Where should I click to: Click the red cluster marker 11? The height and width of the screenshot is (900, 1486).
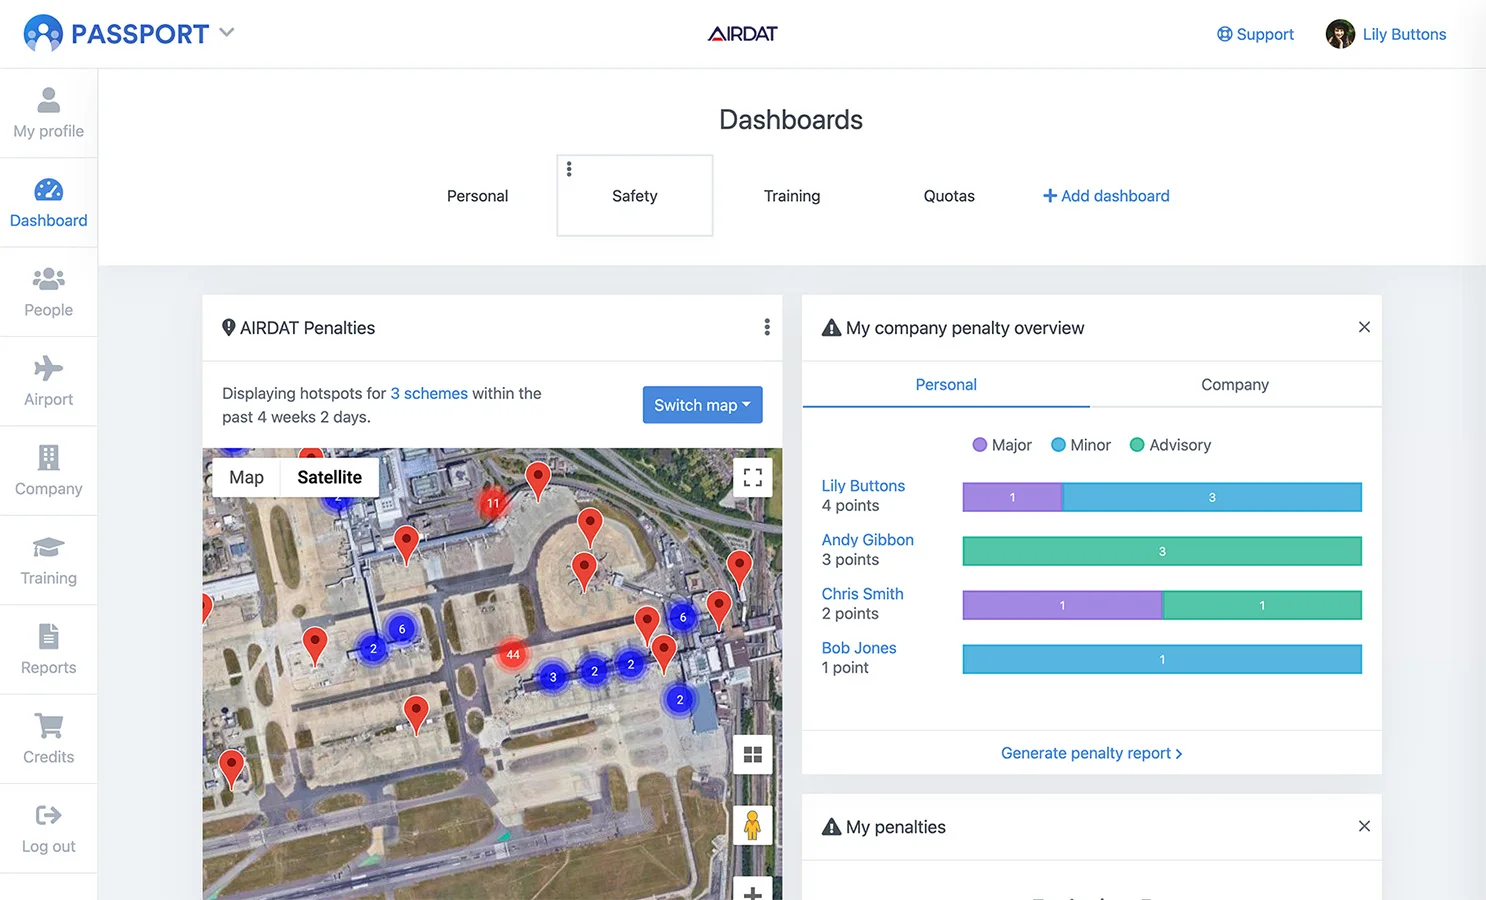493,503
